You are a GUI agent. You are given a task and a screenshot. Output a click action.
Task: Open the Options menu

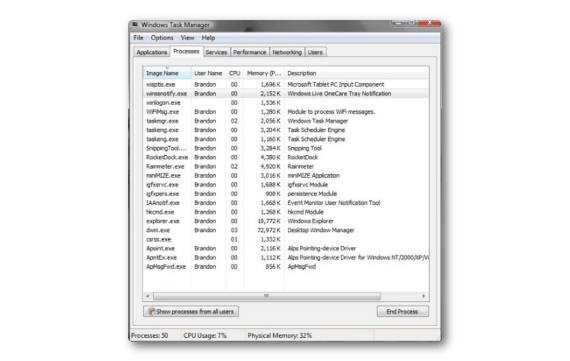[x=162, y=38]
